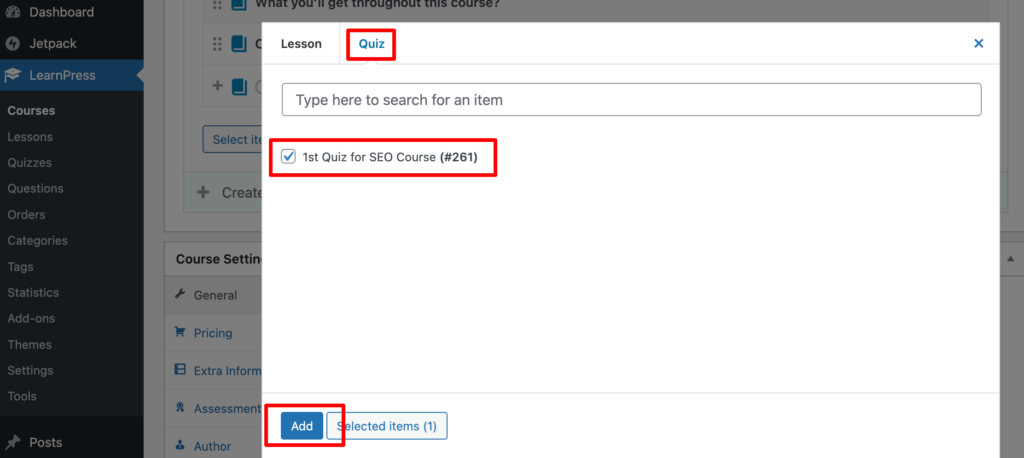Open Themes page
Viewport: 1024px width, 458px height.
pos(29,344)
